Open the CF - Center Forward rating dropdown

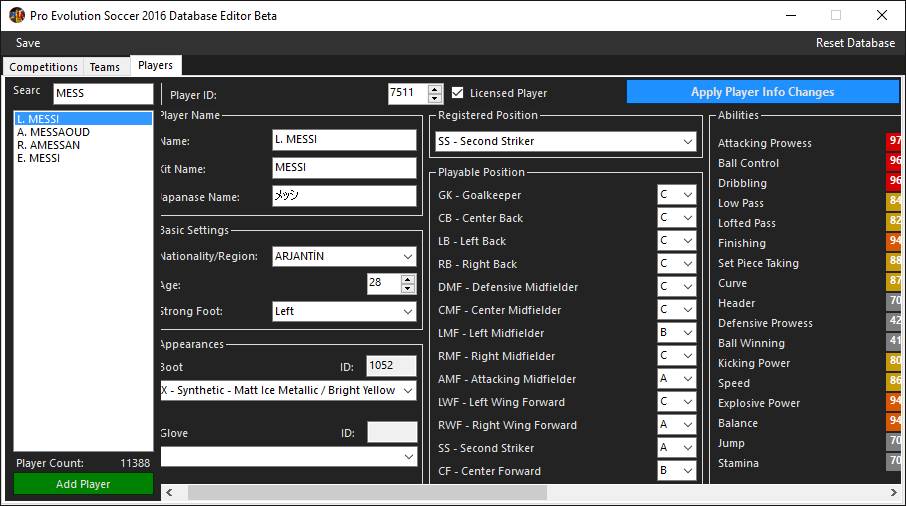coord(677,471)
